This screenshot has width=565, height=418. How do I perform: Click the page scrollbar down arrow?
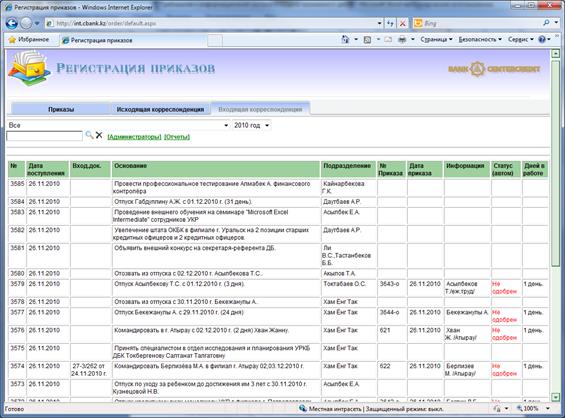(556, 397)
